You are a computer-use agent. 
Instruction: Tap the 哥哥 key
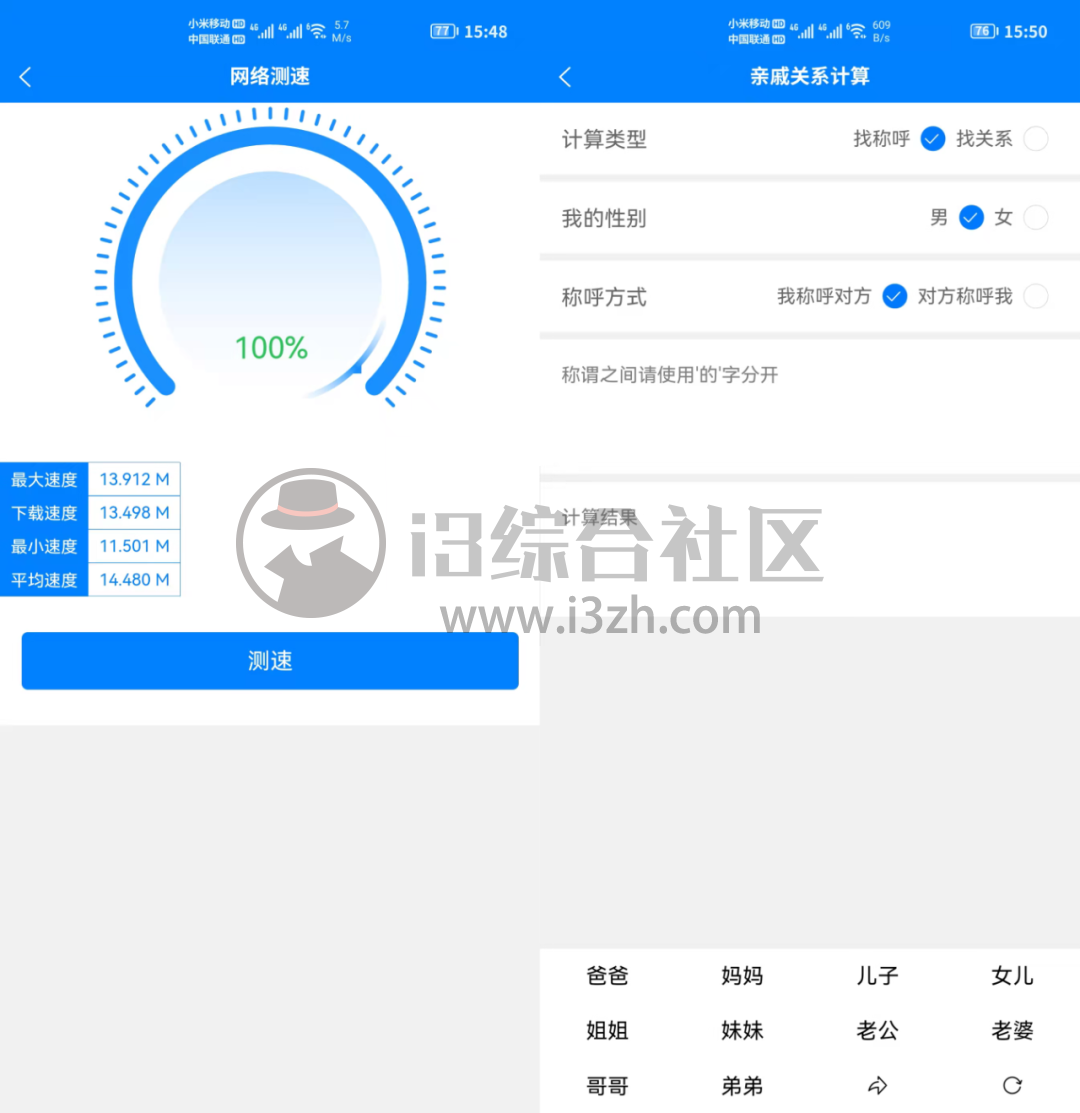coord(607,1085)
